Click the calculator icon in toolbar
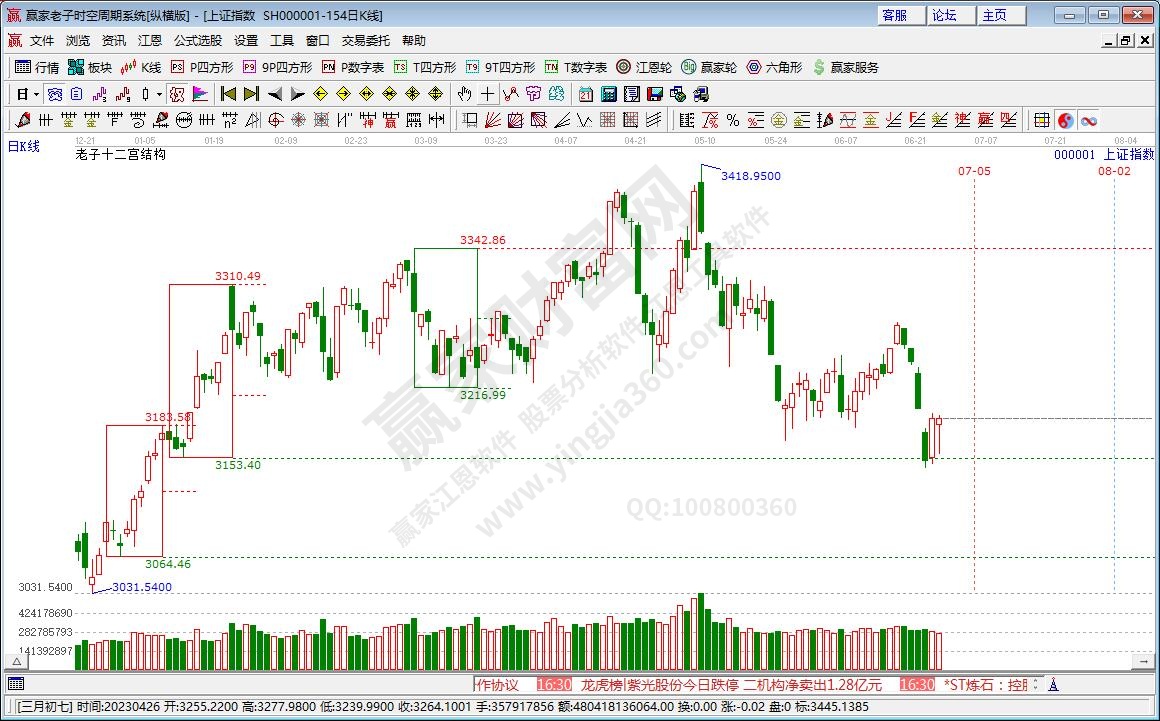The height and width of the screenshot is (721, 1160). [x=608, y=94]
